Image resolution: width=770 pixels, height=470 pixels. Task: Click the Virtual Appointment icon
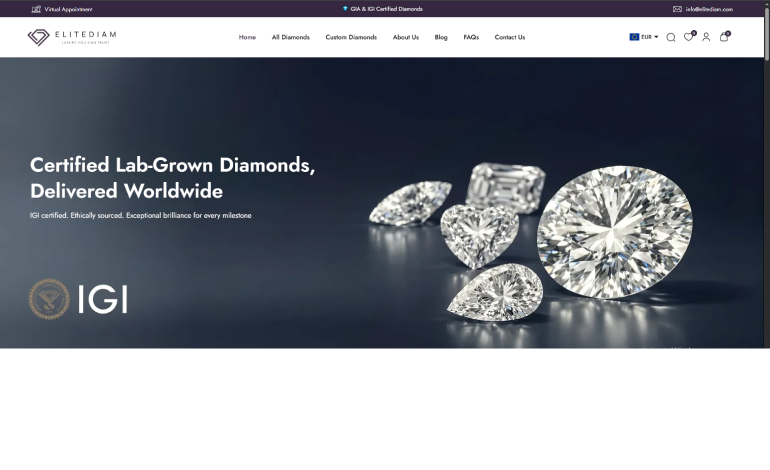pyautogui.click(x=36, y=9)
